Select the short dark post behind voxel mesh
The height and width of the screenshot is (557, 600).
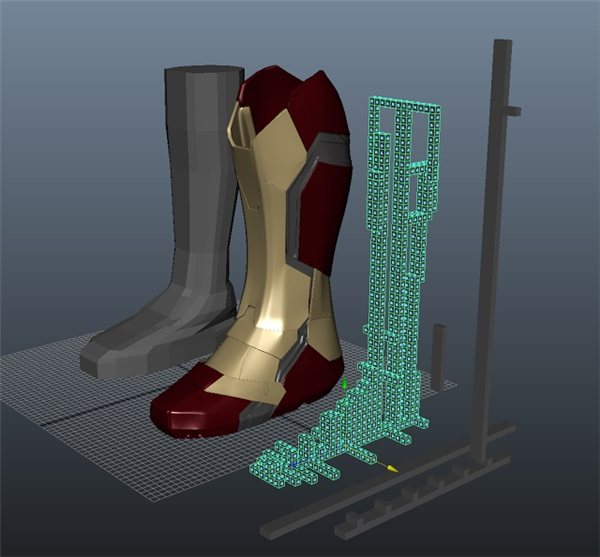[x=439, y=357]
